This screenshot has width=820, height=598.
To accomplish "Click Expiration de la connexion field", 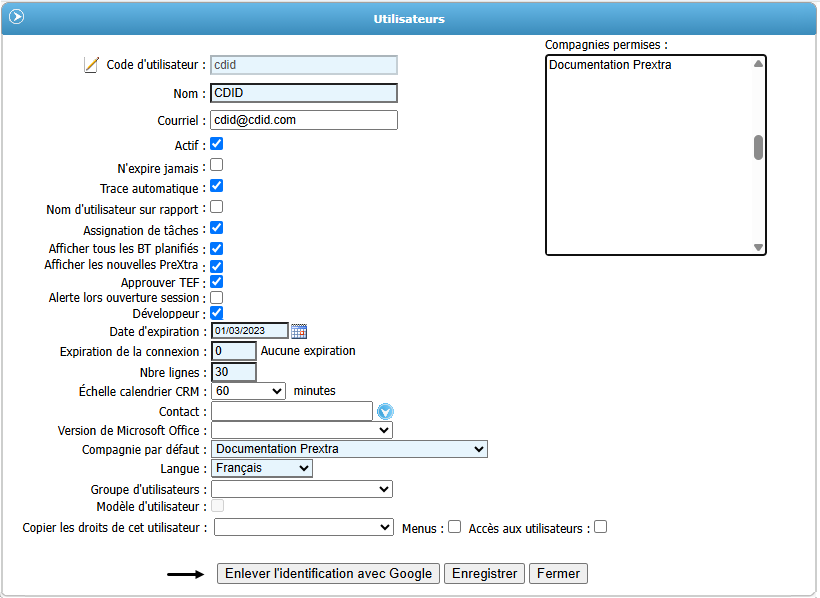I will click(x=234, y=351).
